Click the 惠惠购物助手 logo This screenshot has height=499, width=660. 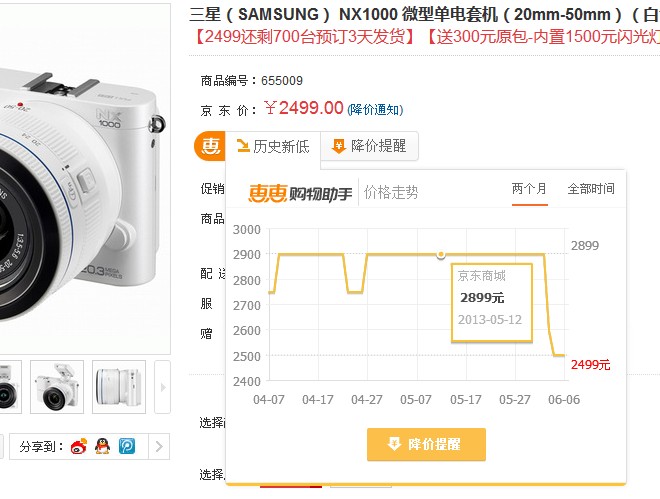click(300, 193)
